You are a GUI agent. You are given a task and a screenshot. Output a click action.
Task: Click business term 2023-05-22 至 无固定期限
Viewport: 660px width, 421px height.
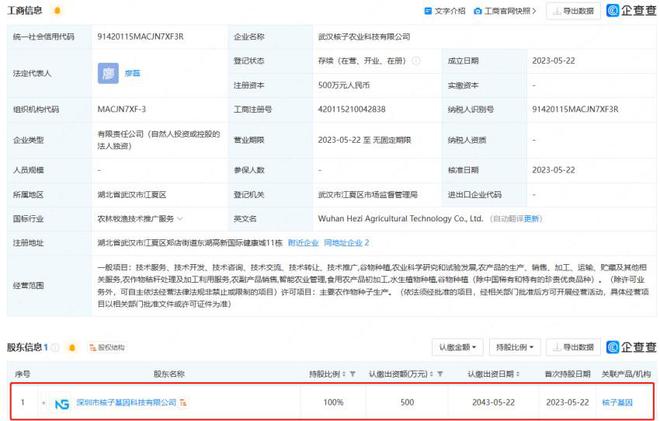click(365, 140)
